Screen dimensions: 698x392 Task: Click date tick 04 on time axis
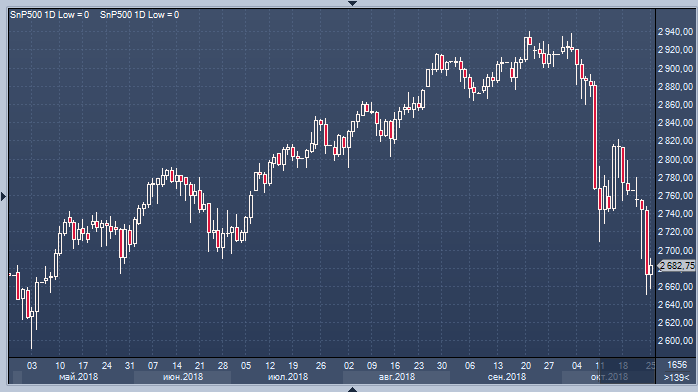tap(576, 366)
